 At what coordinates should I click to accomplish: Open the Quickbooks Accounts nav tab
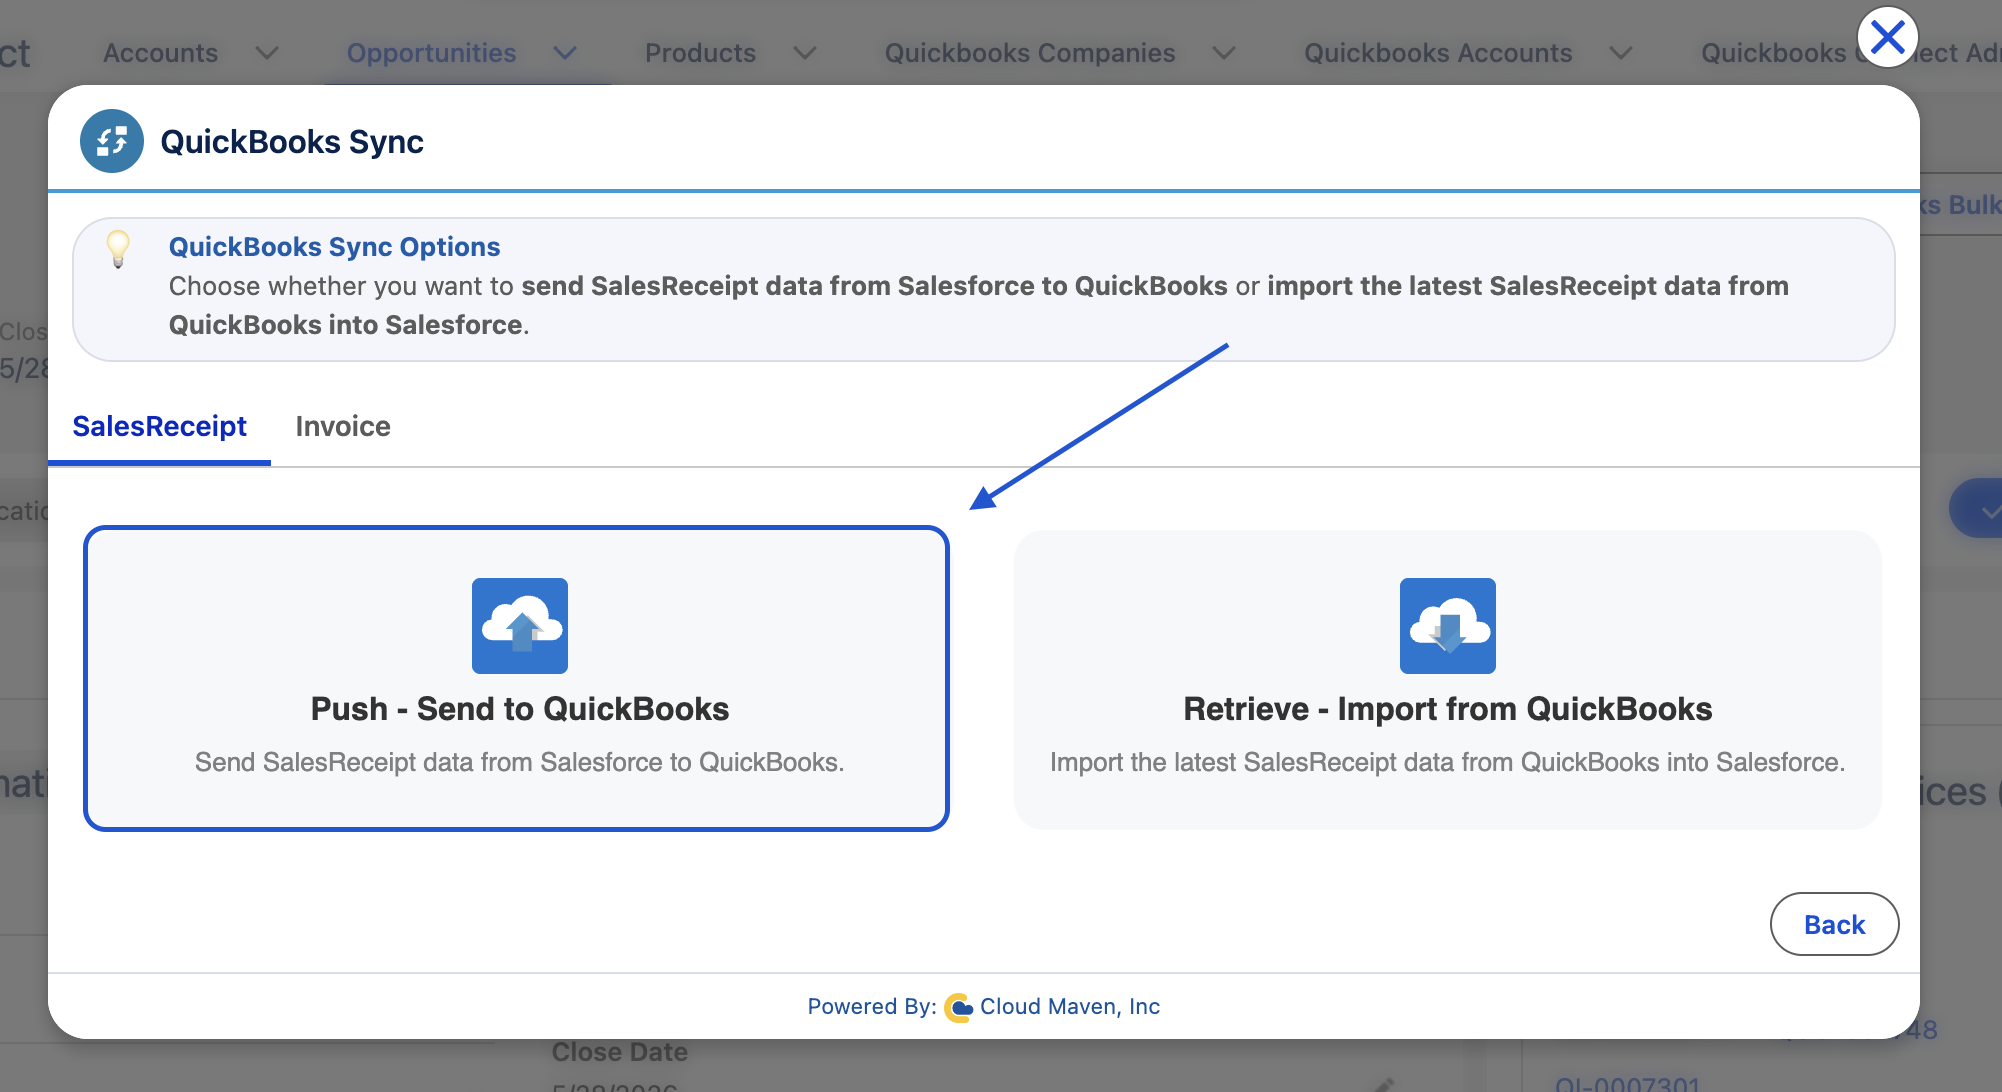click(1438, 53)
